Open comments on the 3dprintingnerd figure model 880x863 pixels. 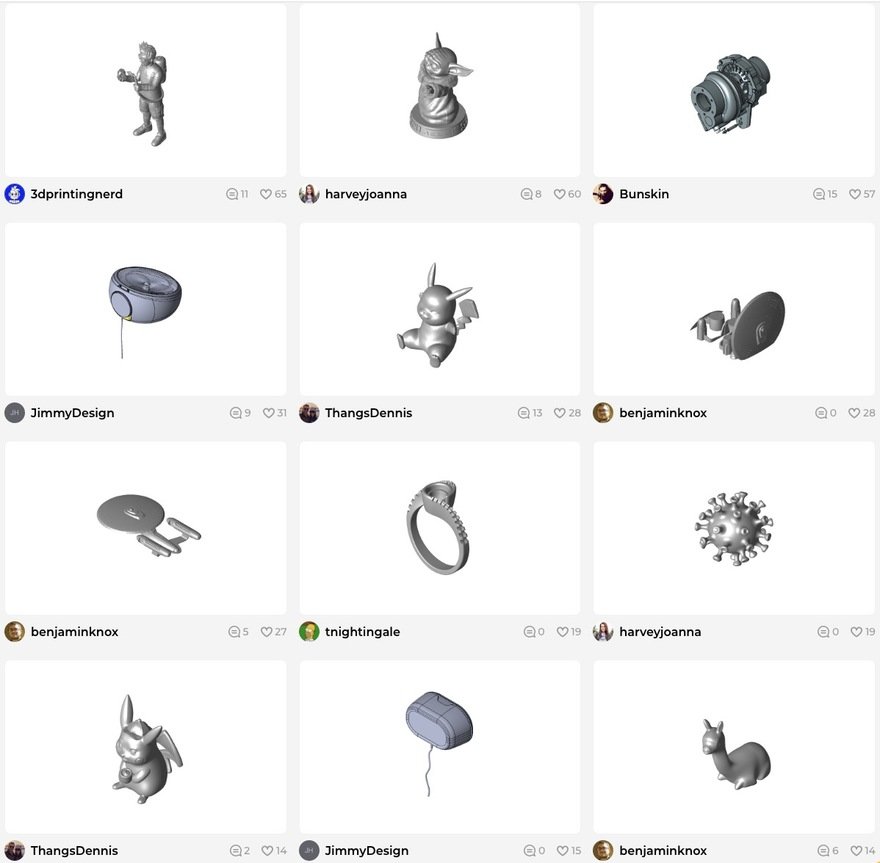coord(232,194)
